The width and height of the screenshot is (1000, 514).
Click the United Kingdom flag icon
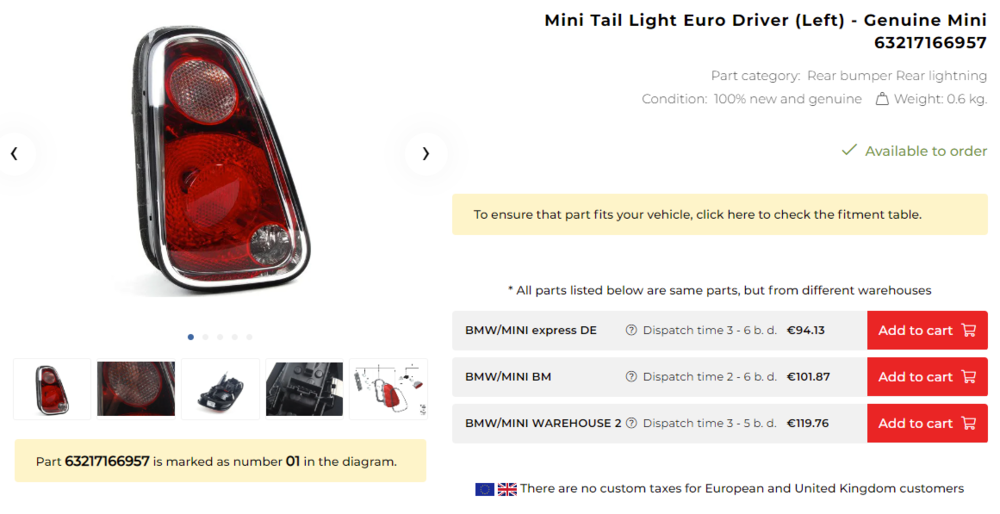[x=507, y=489]
